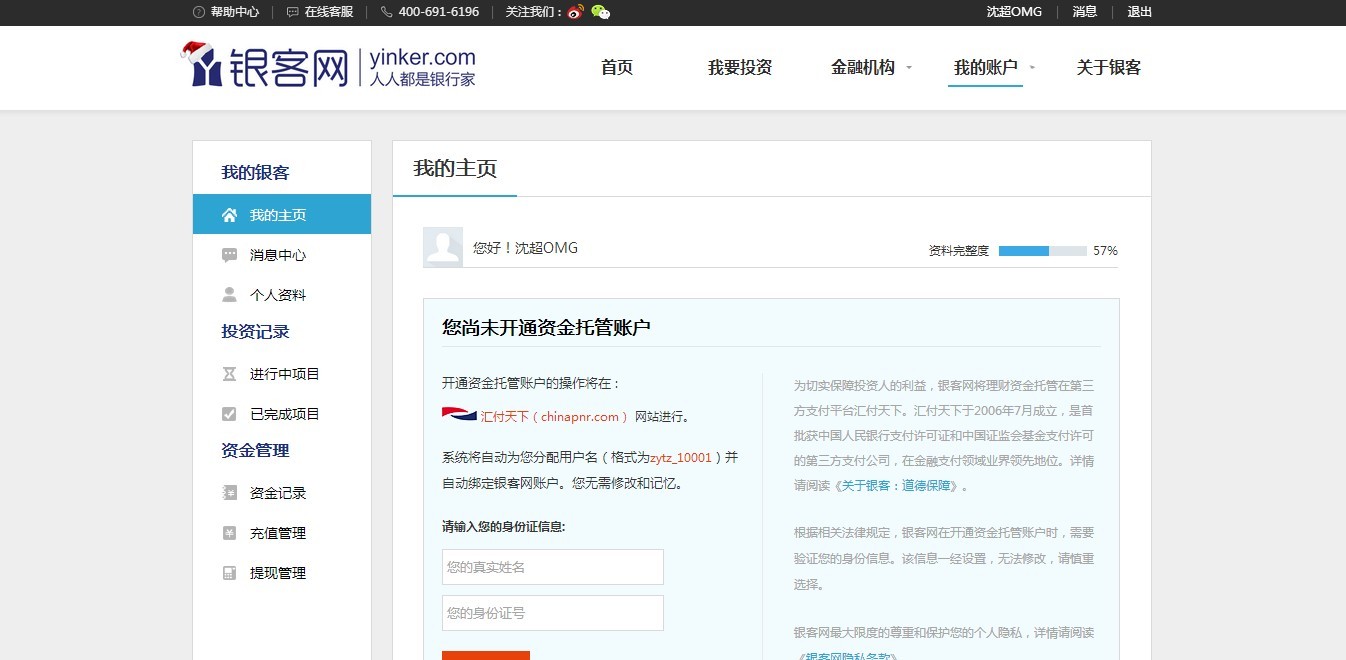Image resolution: width=1346 pixels, height=660 pixels.
Task: Click the 资料完整度 progress bar
Action: click(1042, 251)
